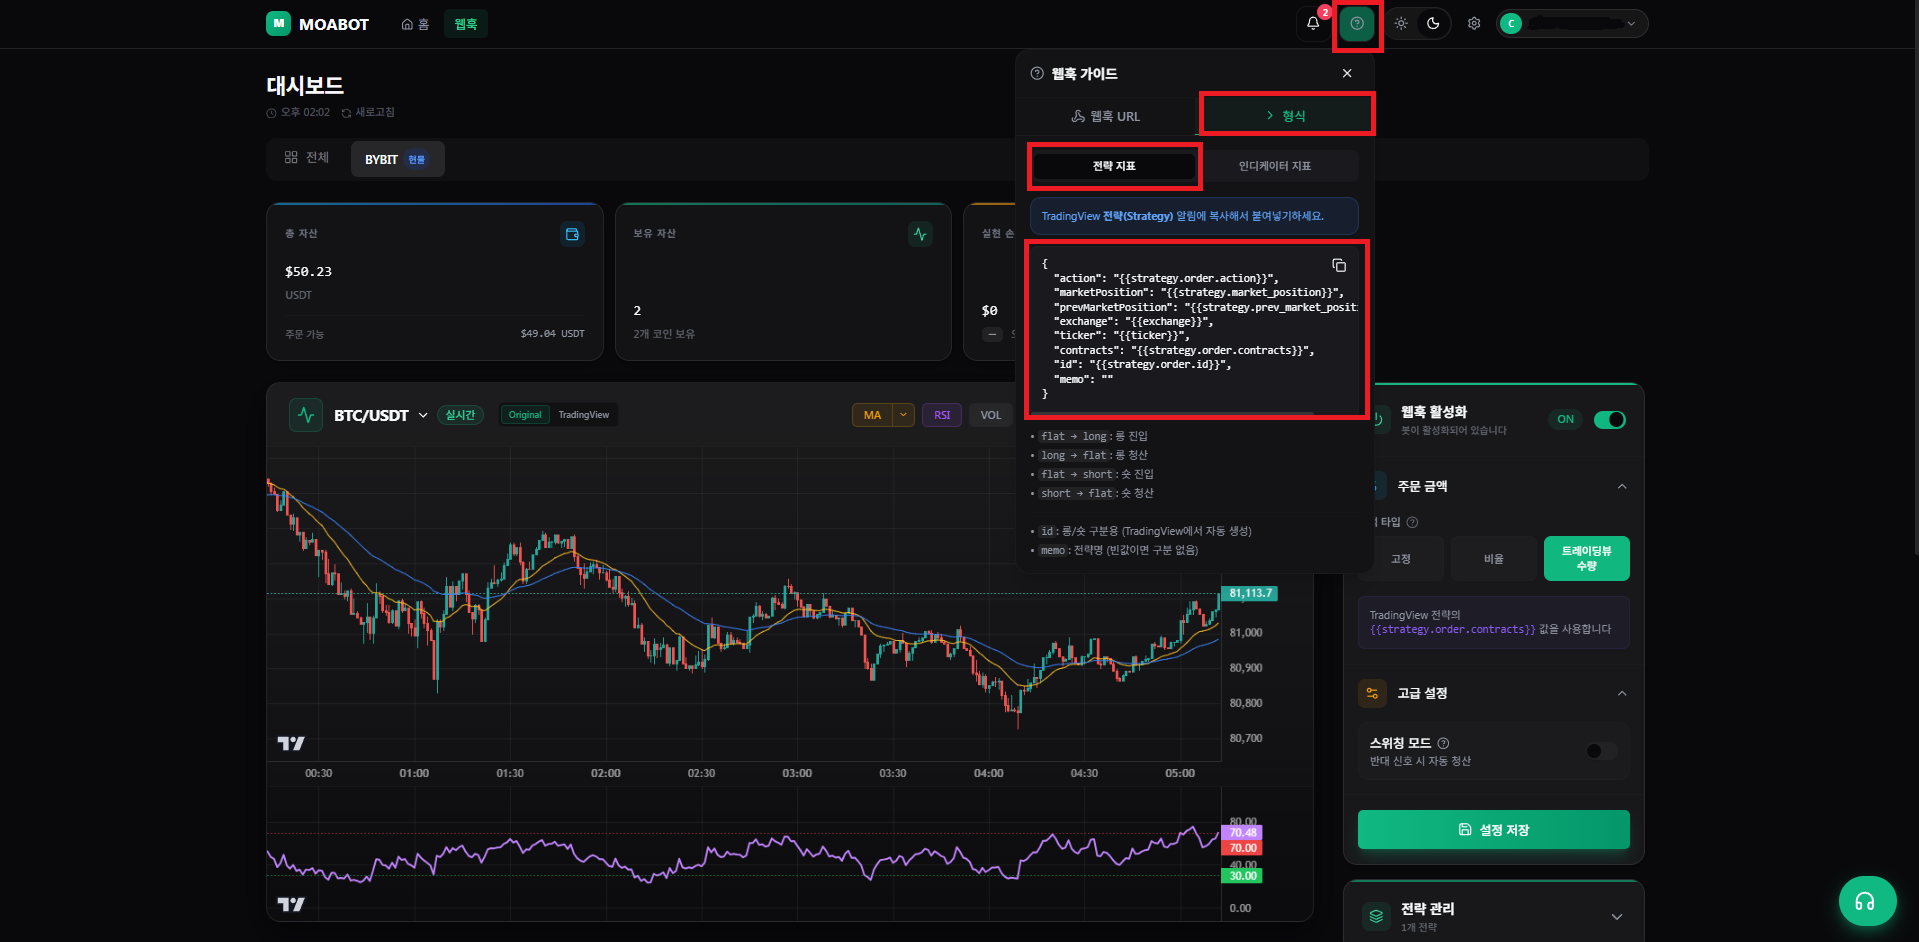The width and height of the screenshot is (1919, 942).
Task: Click the 타입 help question icon
Action: 1412,522
